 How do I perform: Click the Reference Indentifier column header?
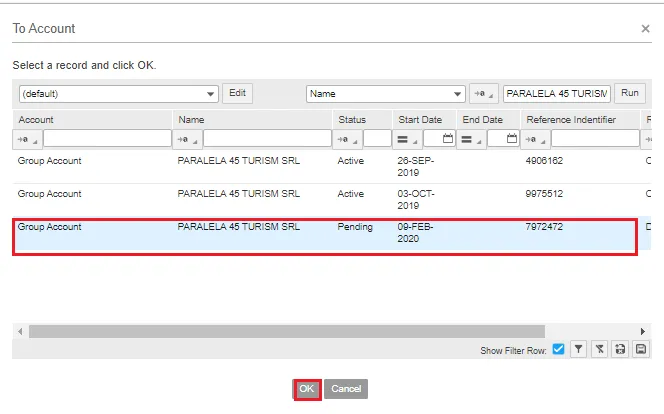[571, 120]
